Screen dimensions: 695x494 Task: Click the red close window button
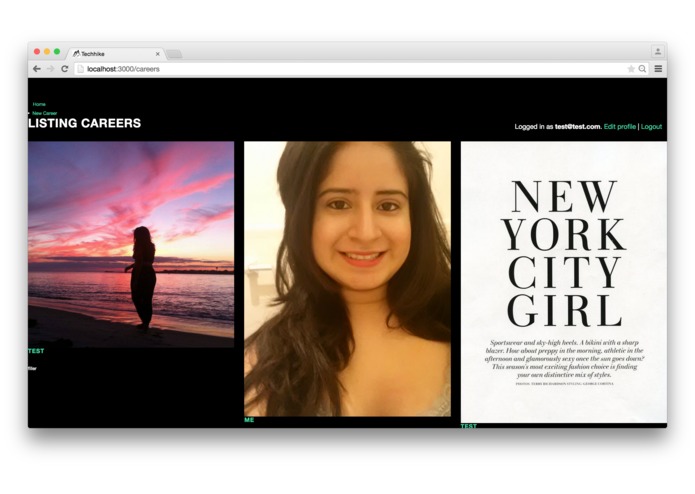37,52
